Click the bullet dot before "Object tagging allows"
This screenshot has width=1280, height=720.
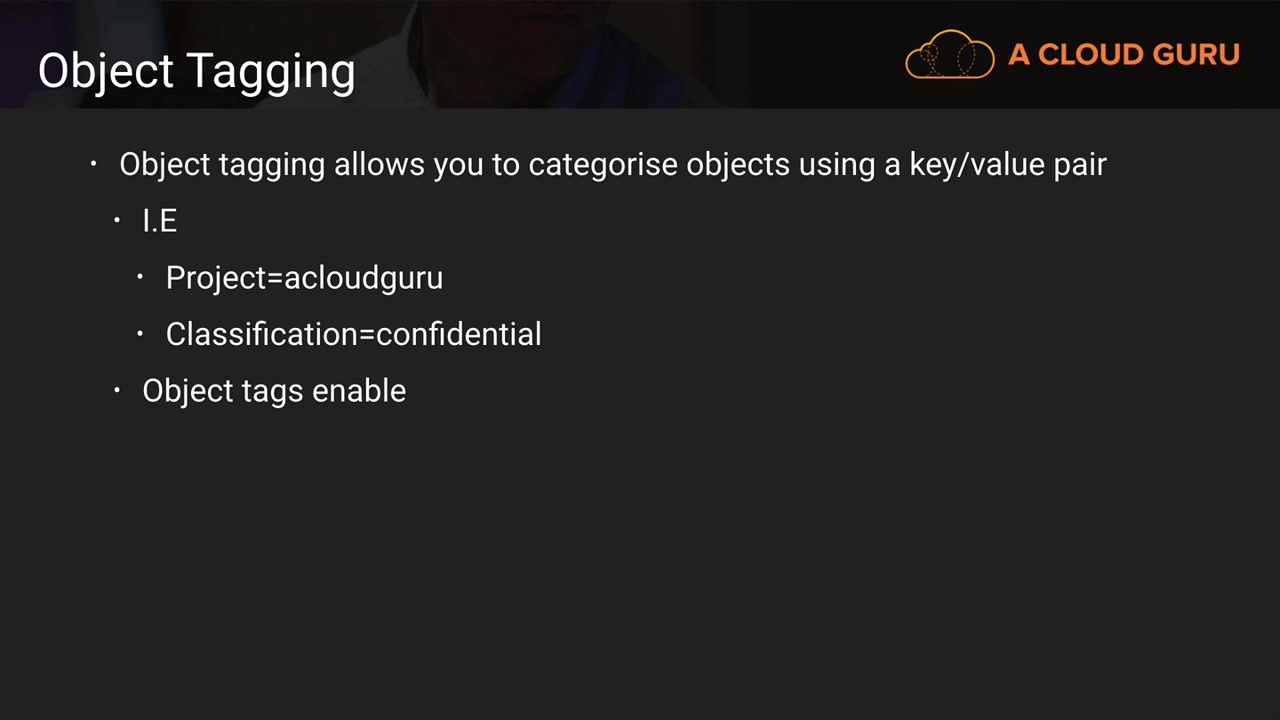[94, 163]
